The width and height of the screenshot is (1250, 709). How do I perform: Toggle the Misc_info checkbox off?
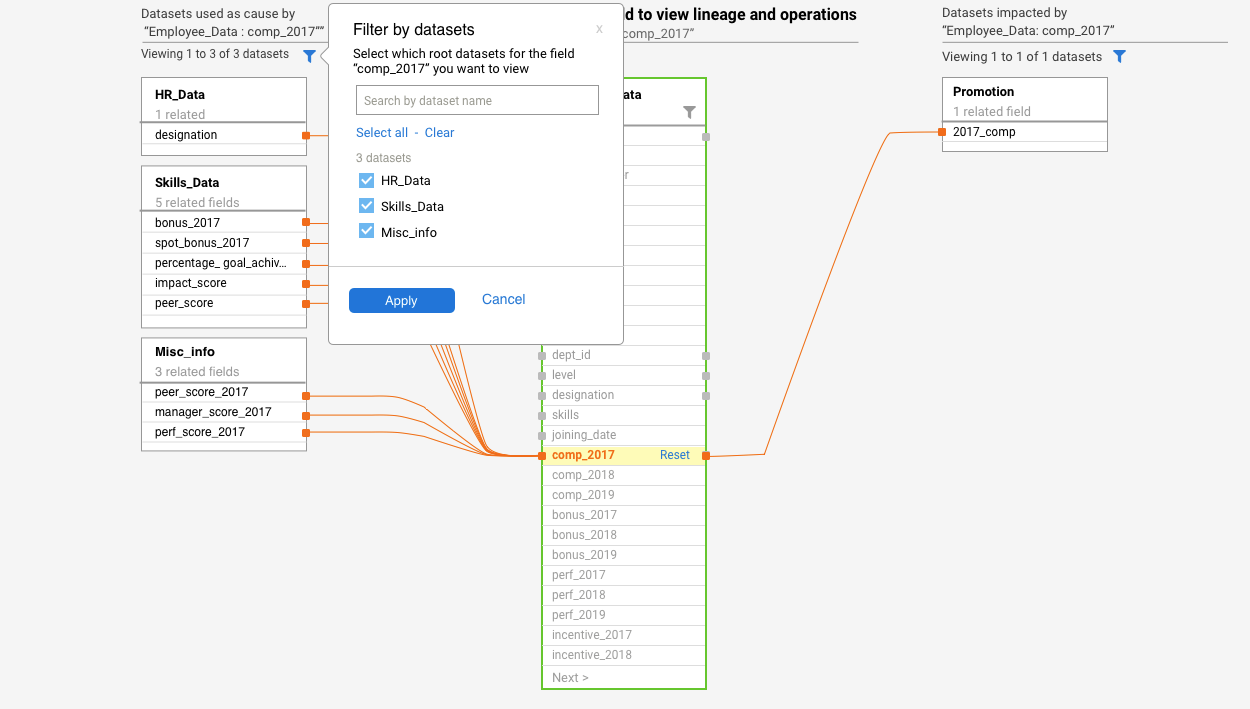click(366, 231)
